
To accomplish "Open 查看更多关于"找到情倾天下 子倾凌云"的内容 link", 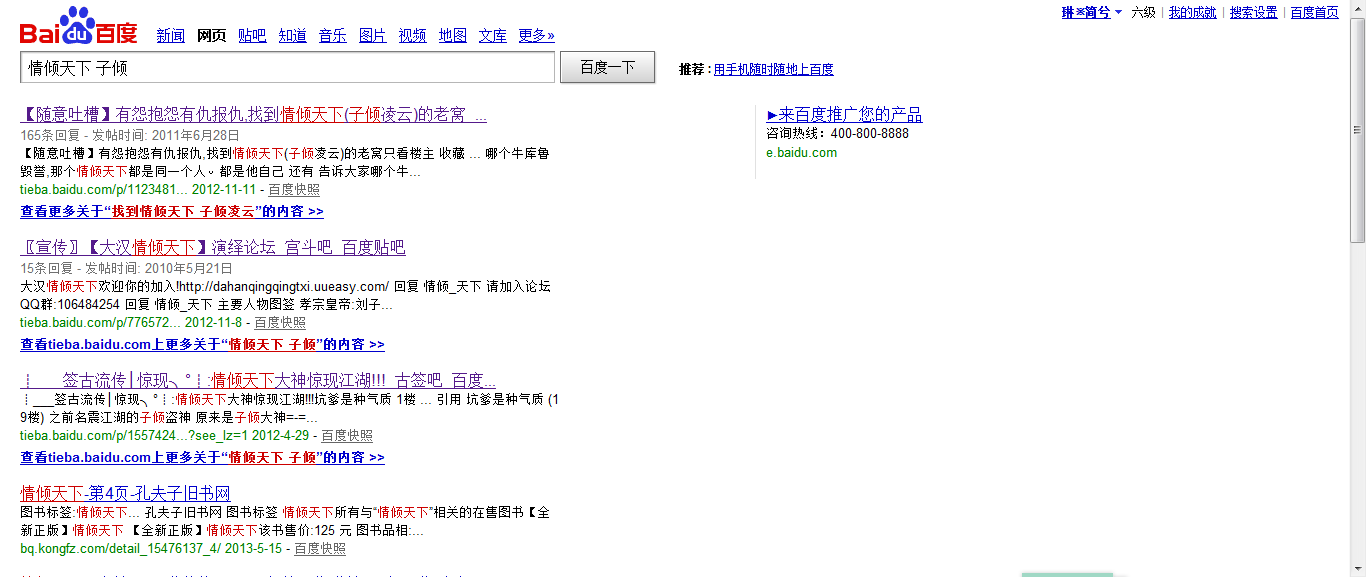I will (172, 212).
